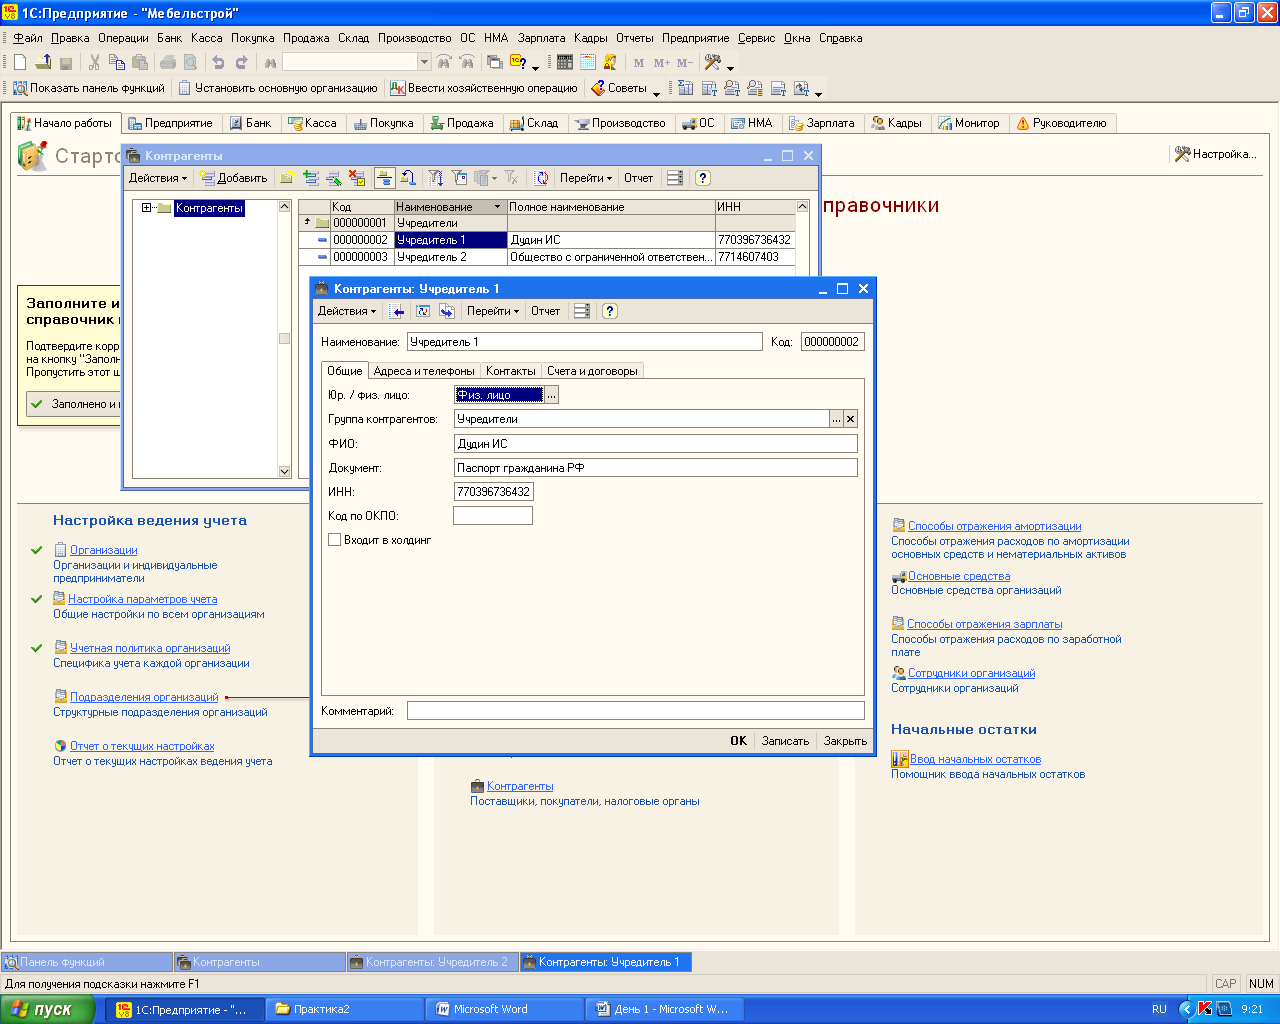Screen dimensions: 1280x1024
Task: Click 'Показать панель функций' toolbar button
Action: point(89,88)
